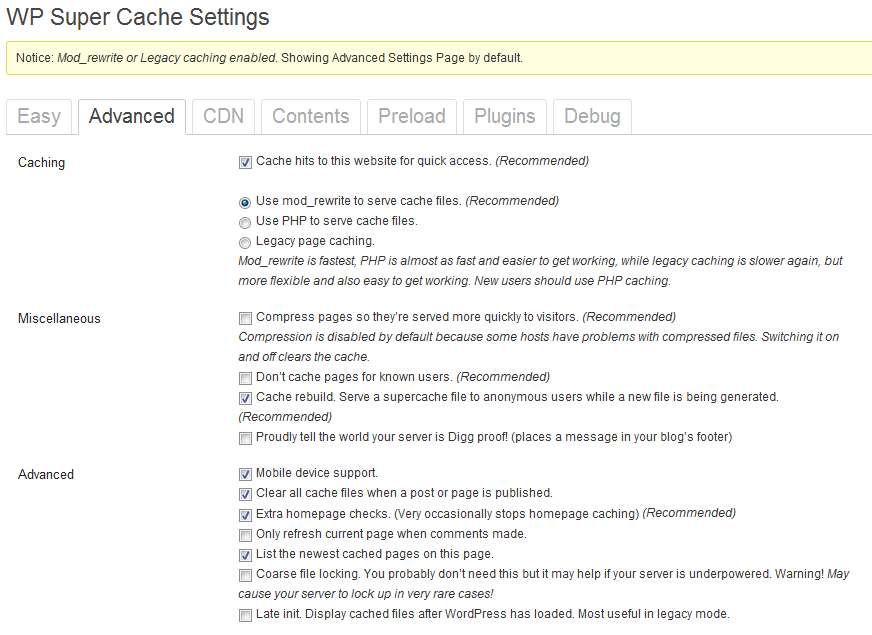The image size is (872, 635).
Task: Click 'Compression is disabled by default' note
Action: 538,346
